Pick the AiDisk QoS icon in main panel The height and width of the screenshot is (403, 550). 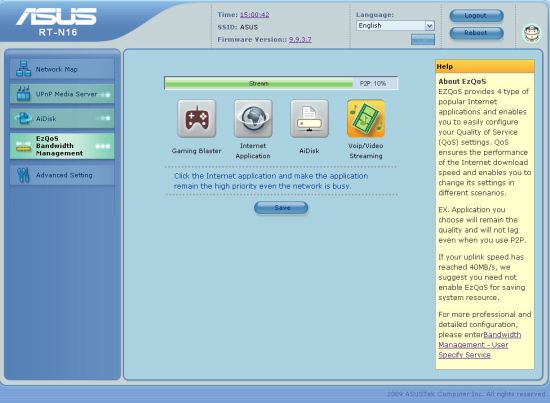click(x=309, y=118)
